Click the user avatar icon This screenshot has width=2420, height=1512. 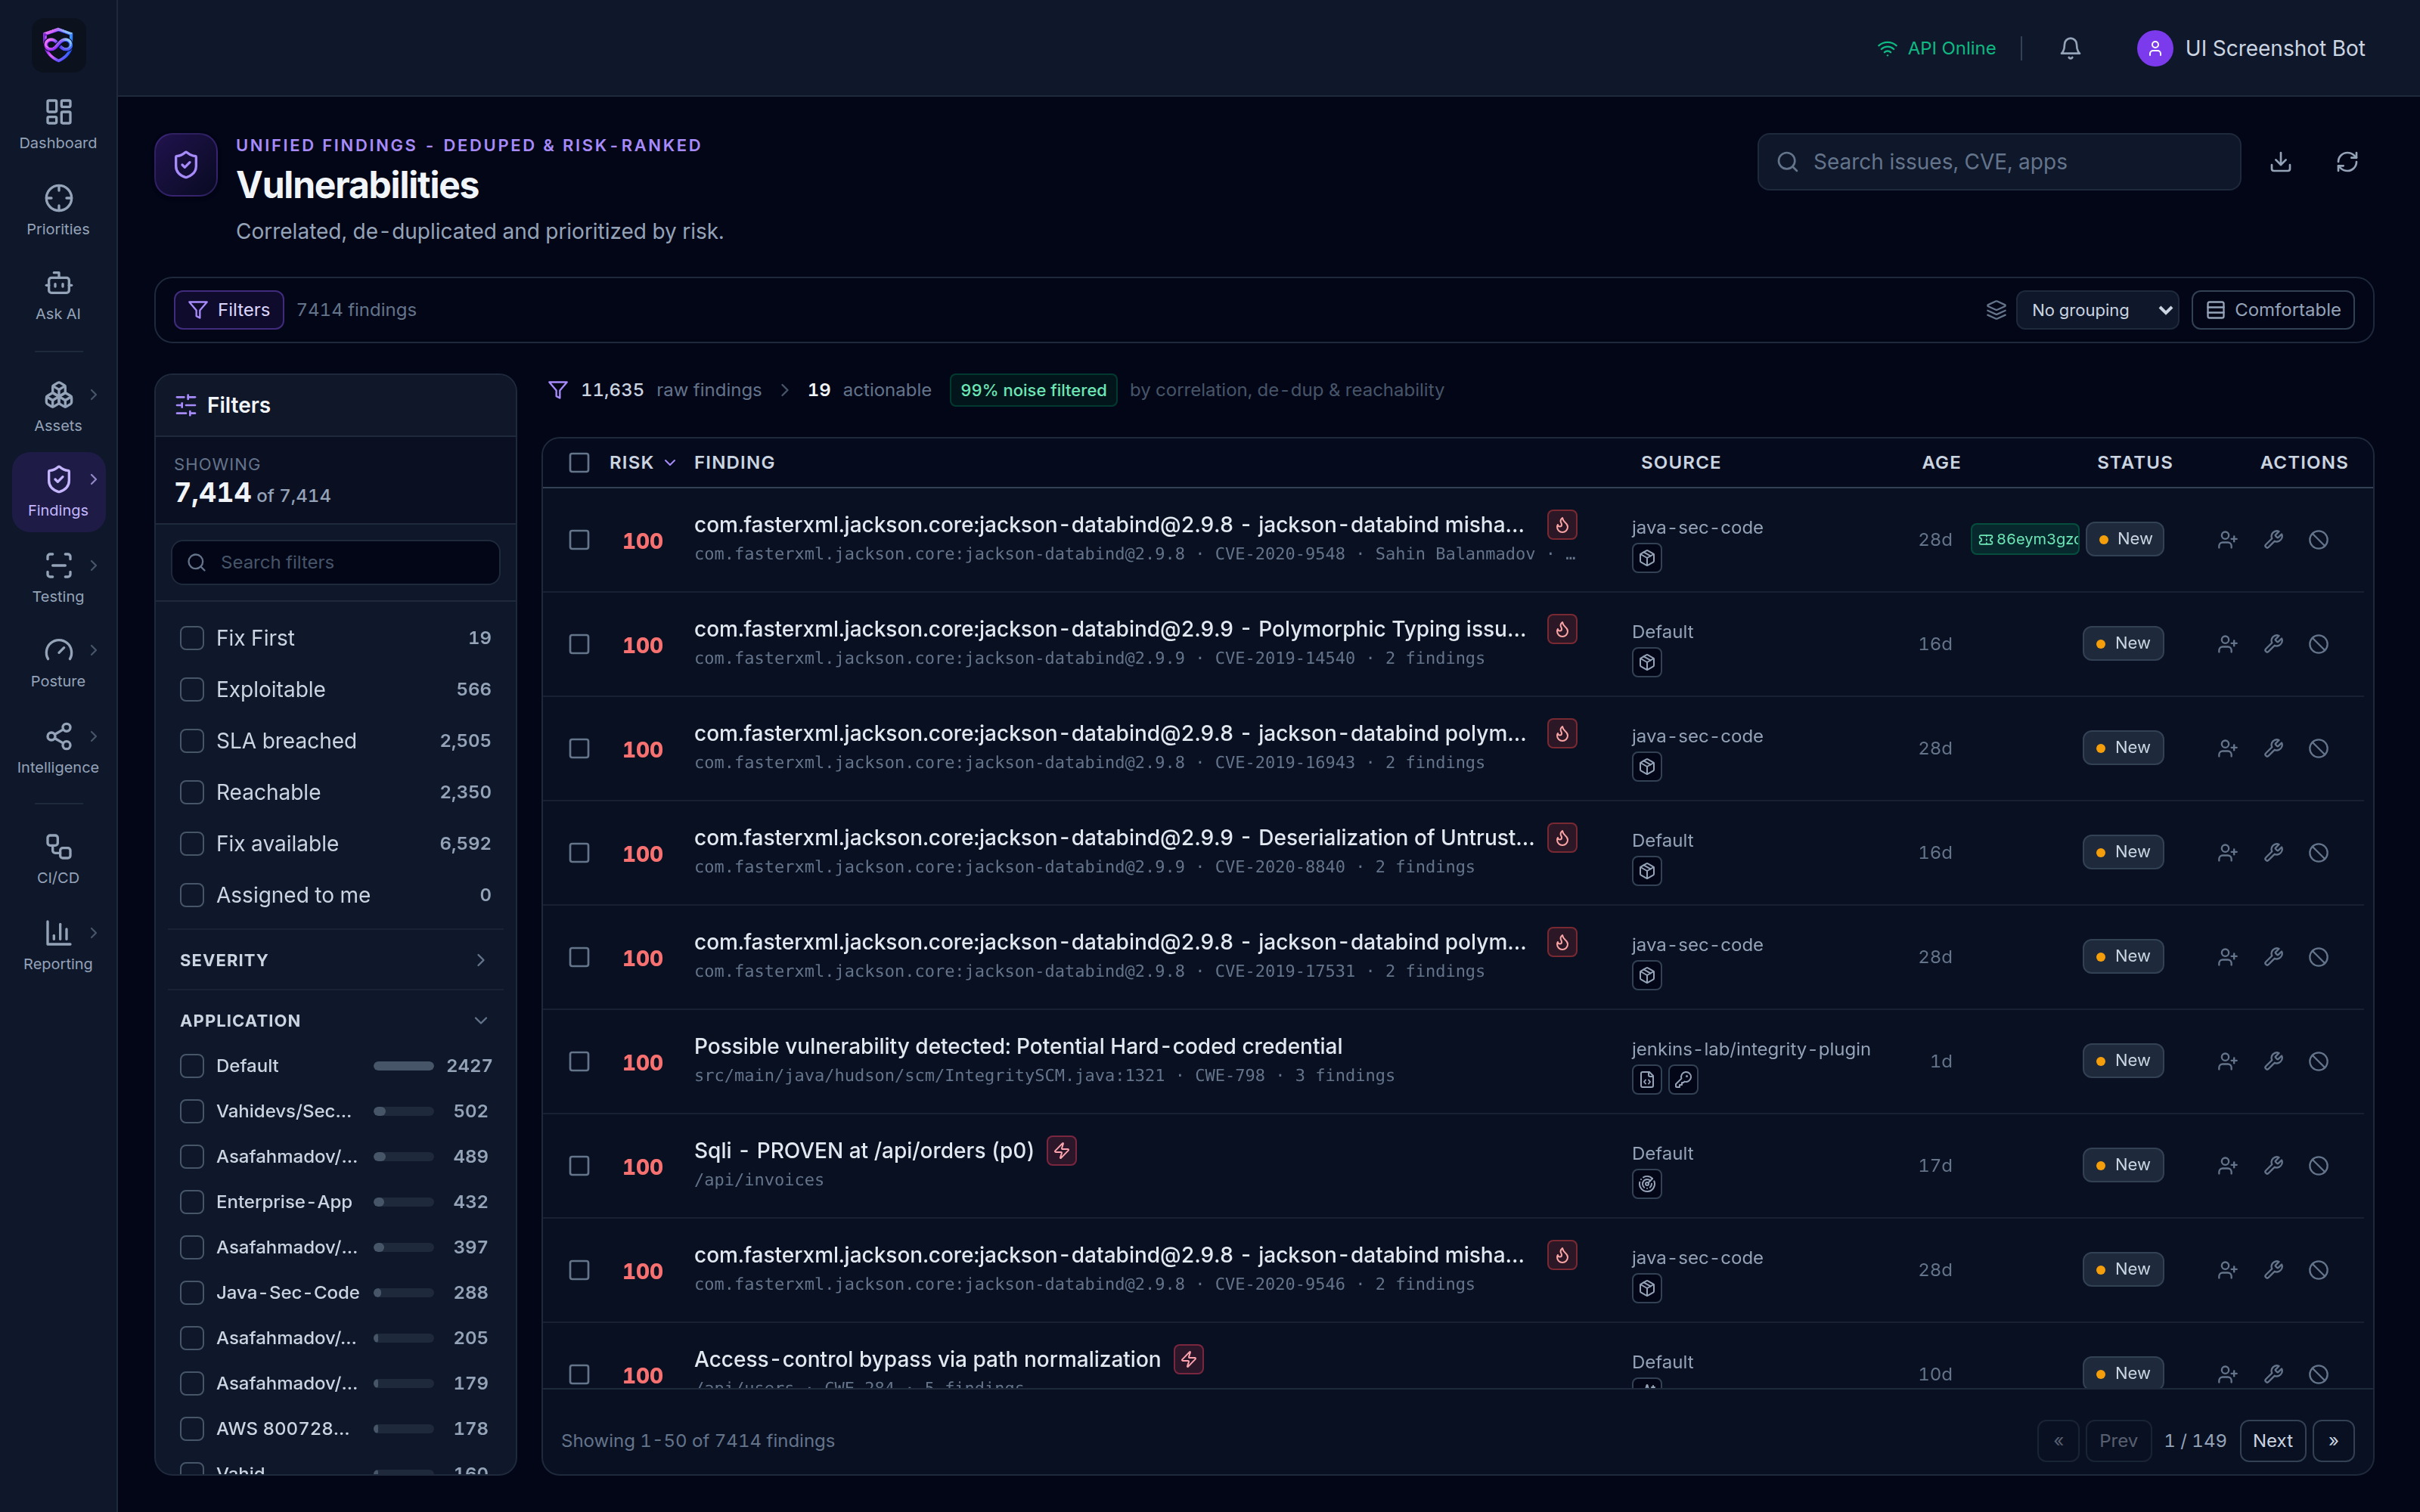2154,48
